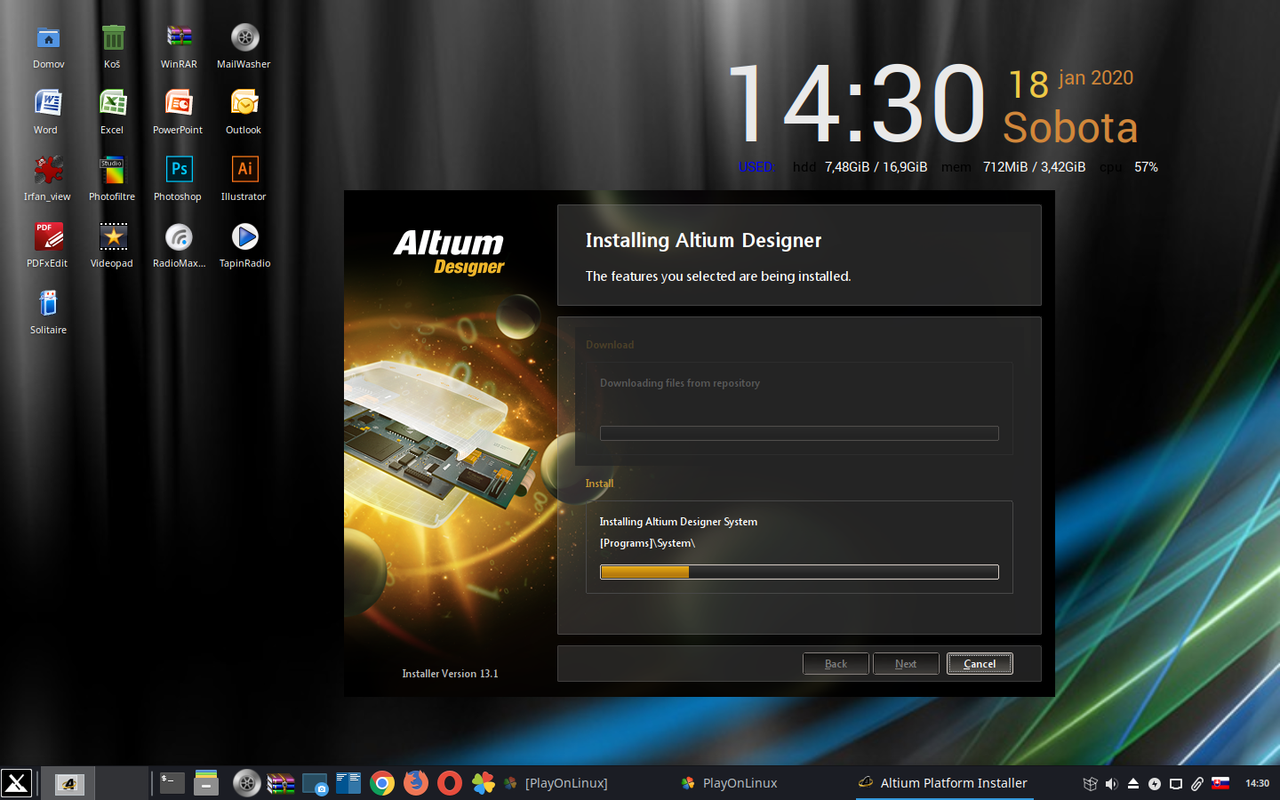Open the volume control in system tray
1280x800 pixels.
[x=1111, y=783]
